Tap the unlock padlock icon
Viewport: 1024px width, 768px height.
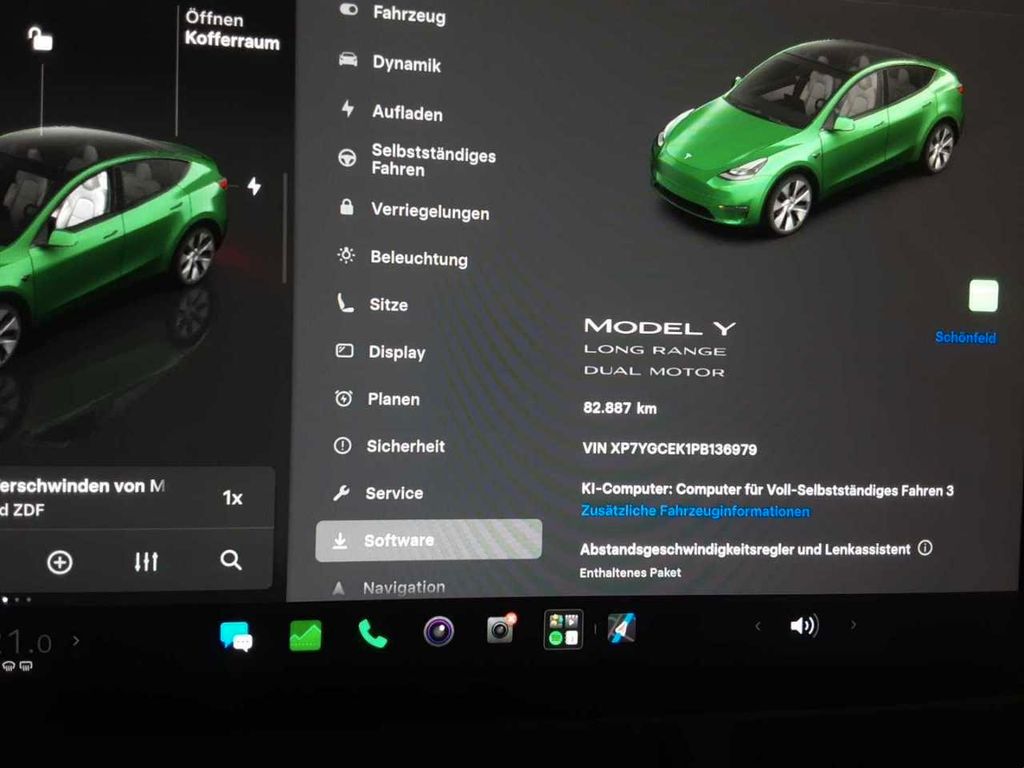click(x=40, y=39)
